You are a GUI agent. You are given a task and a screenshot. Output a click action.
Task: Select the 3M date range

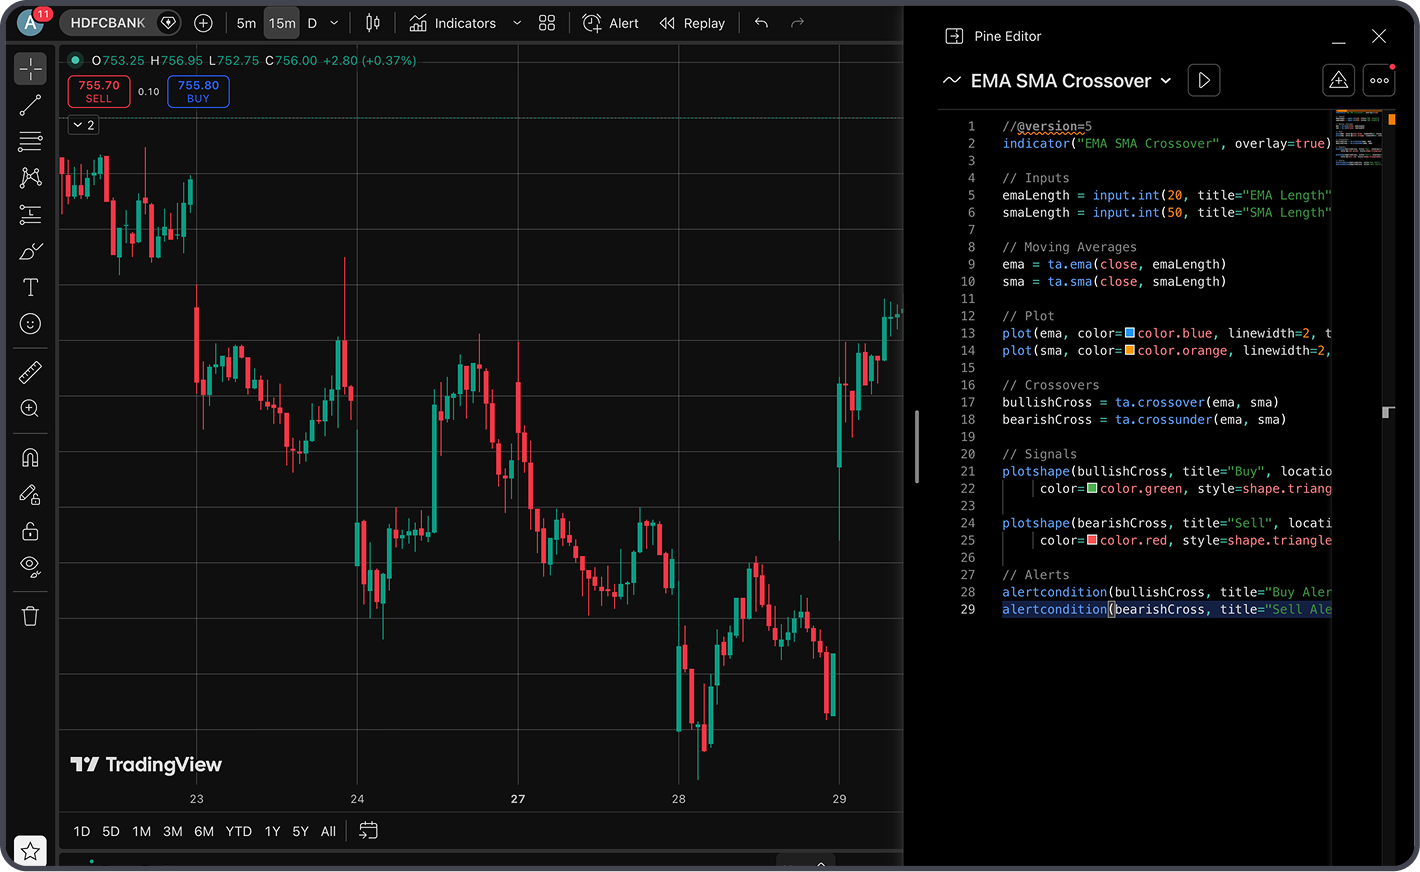pos(173,831)
